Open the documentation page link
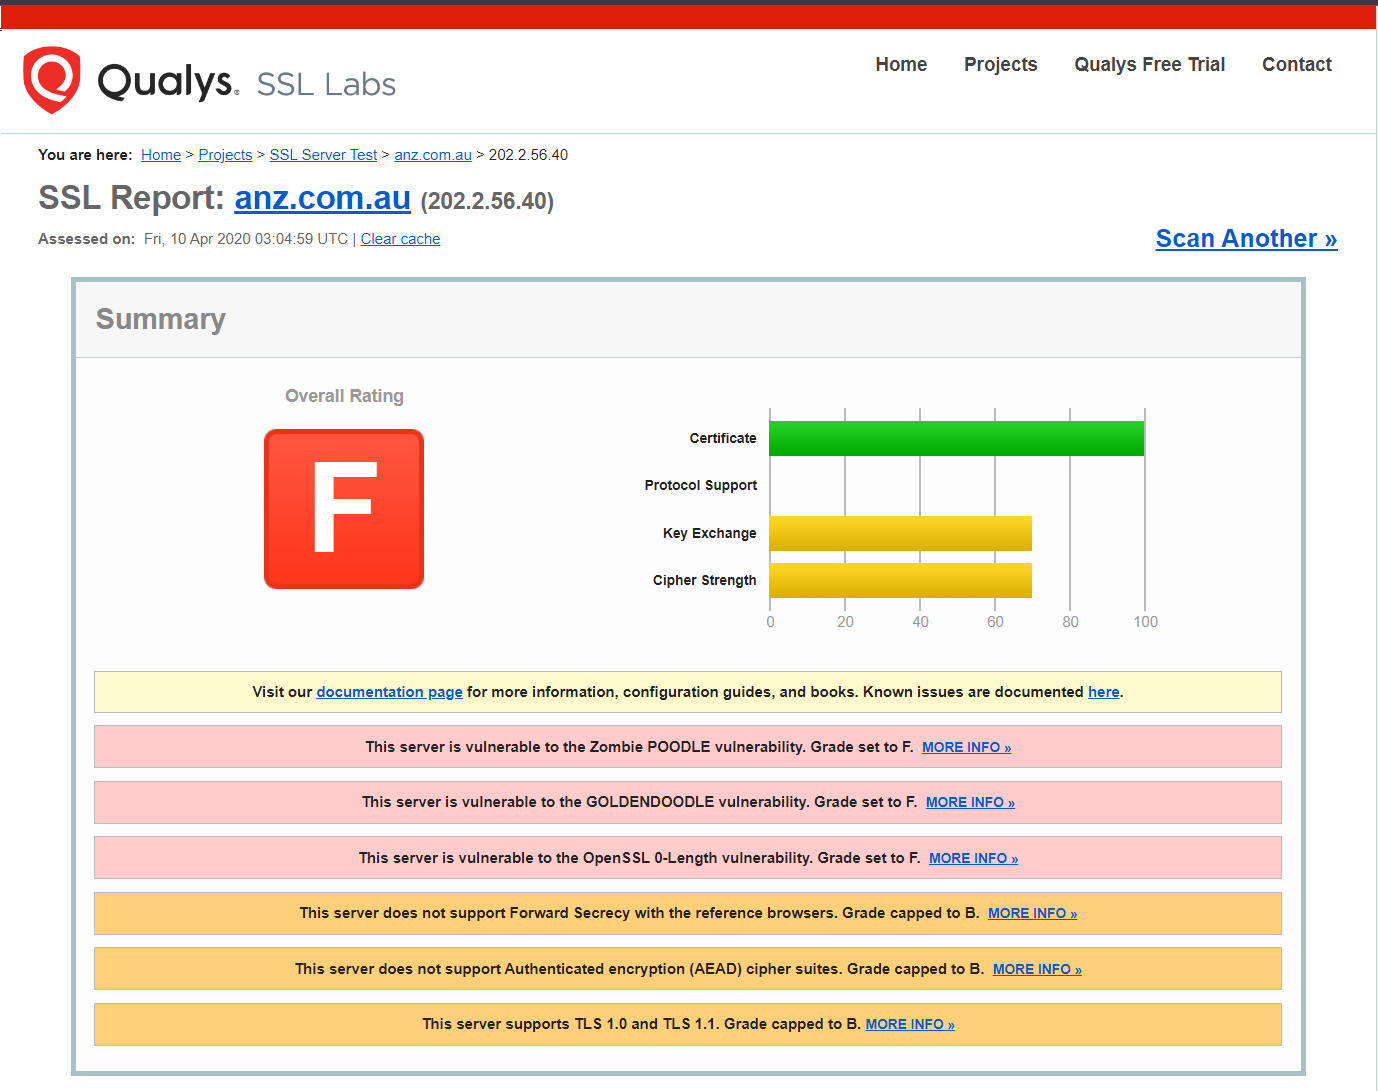This screenshot has height=1091, width=1378. pyautogui.click(x=389, y=692)
